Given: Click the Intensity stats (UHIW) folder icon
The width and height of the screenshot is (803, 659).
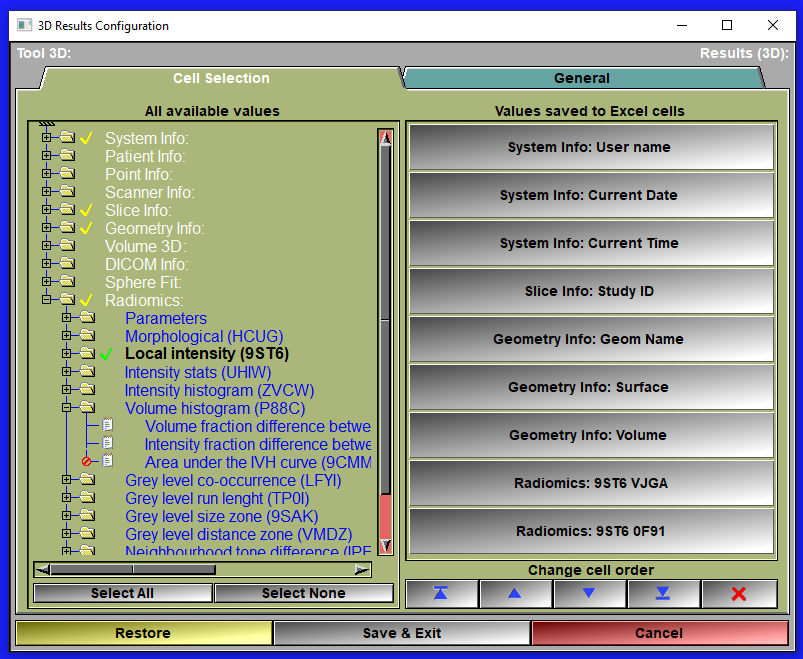Looking at the screenshot, I should tap(88, 371).
